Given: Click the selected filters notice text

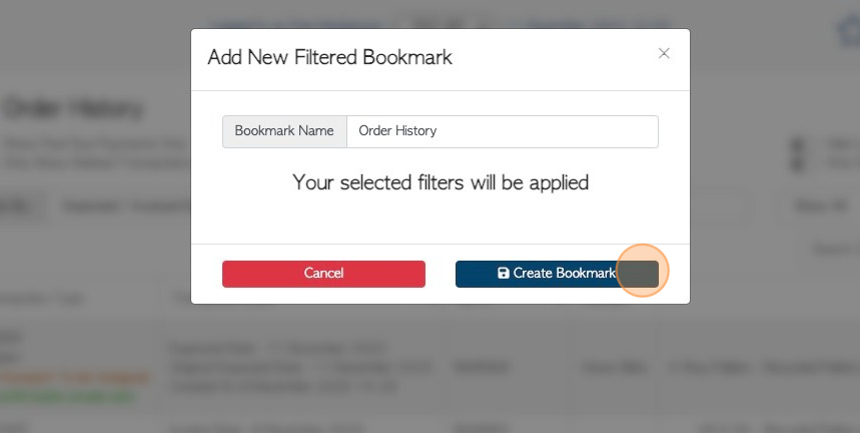Looking at the screenshot, I should pyautogui.click(x=440, y=182).
